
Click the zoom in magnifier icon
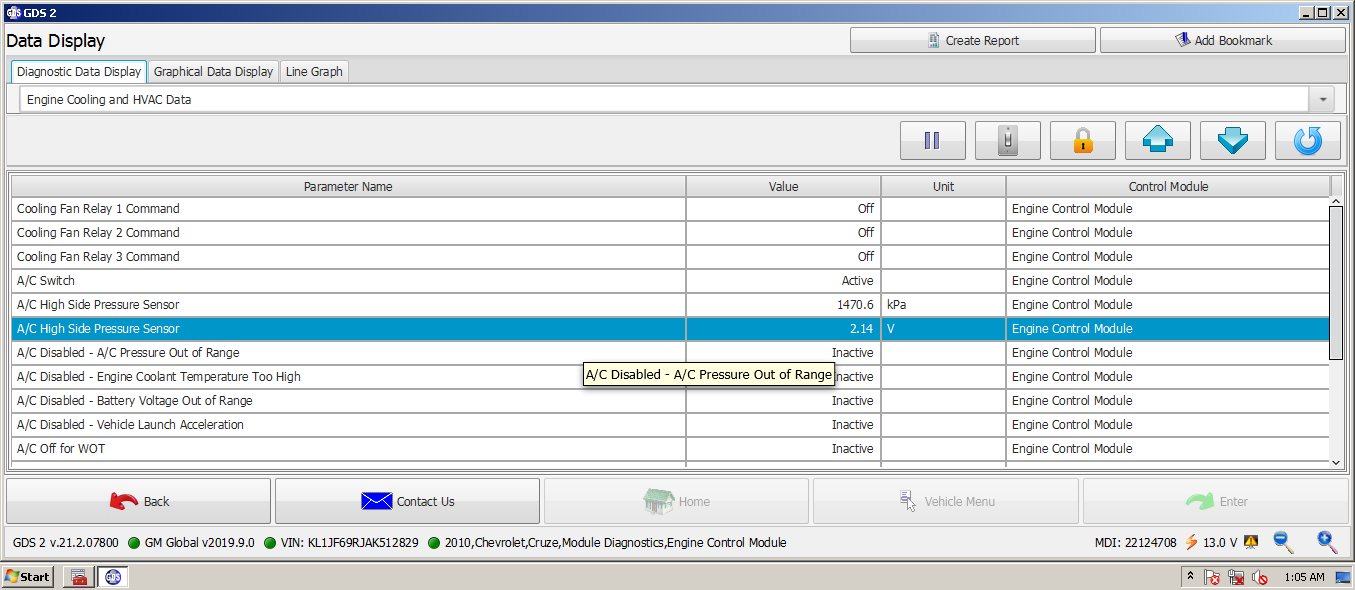1327,542
